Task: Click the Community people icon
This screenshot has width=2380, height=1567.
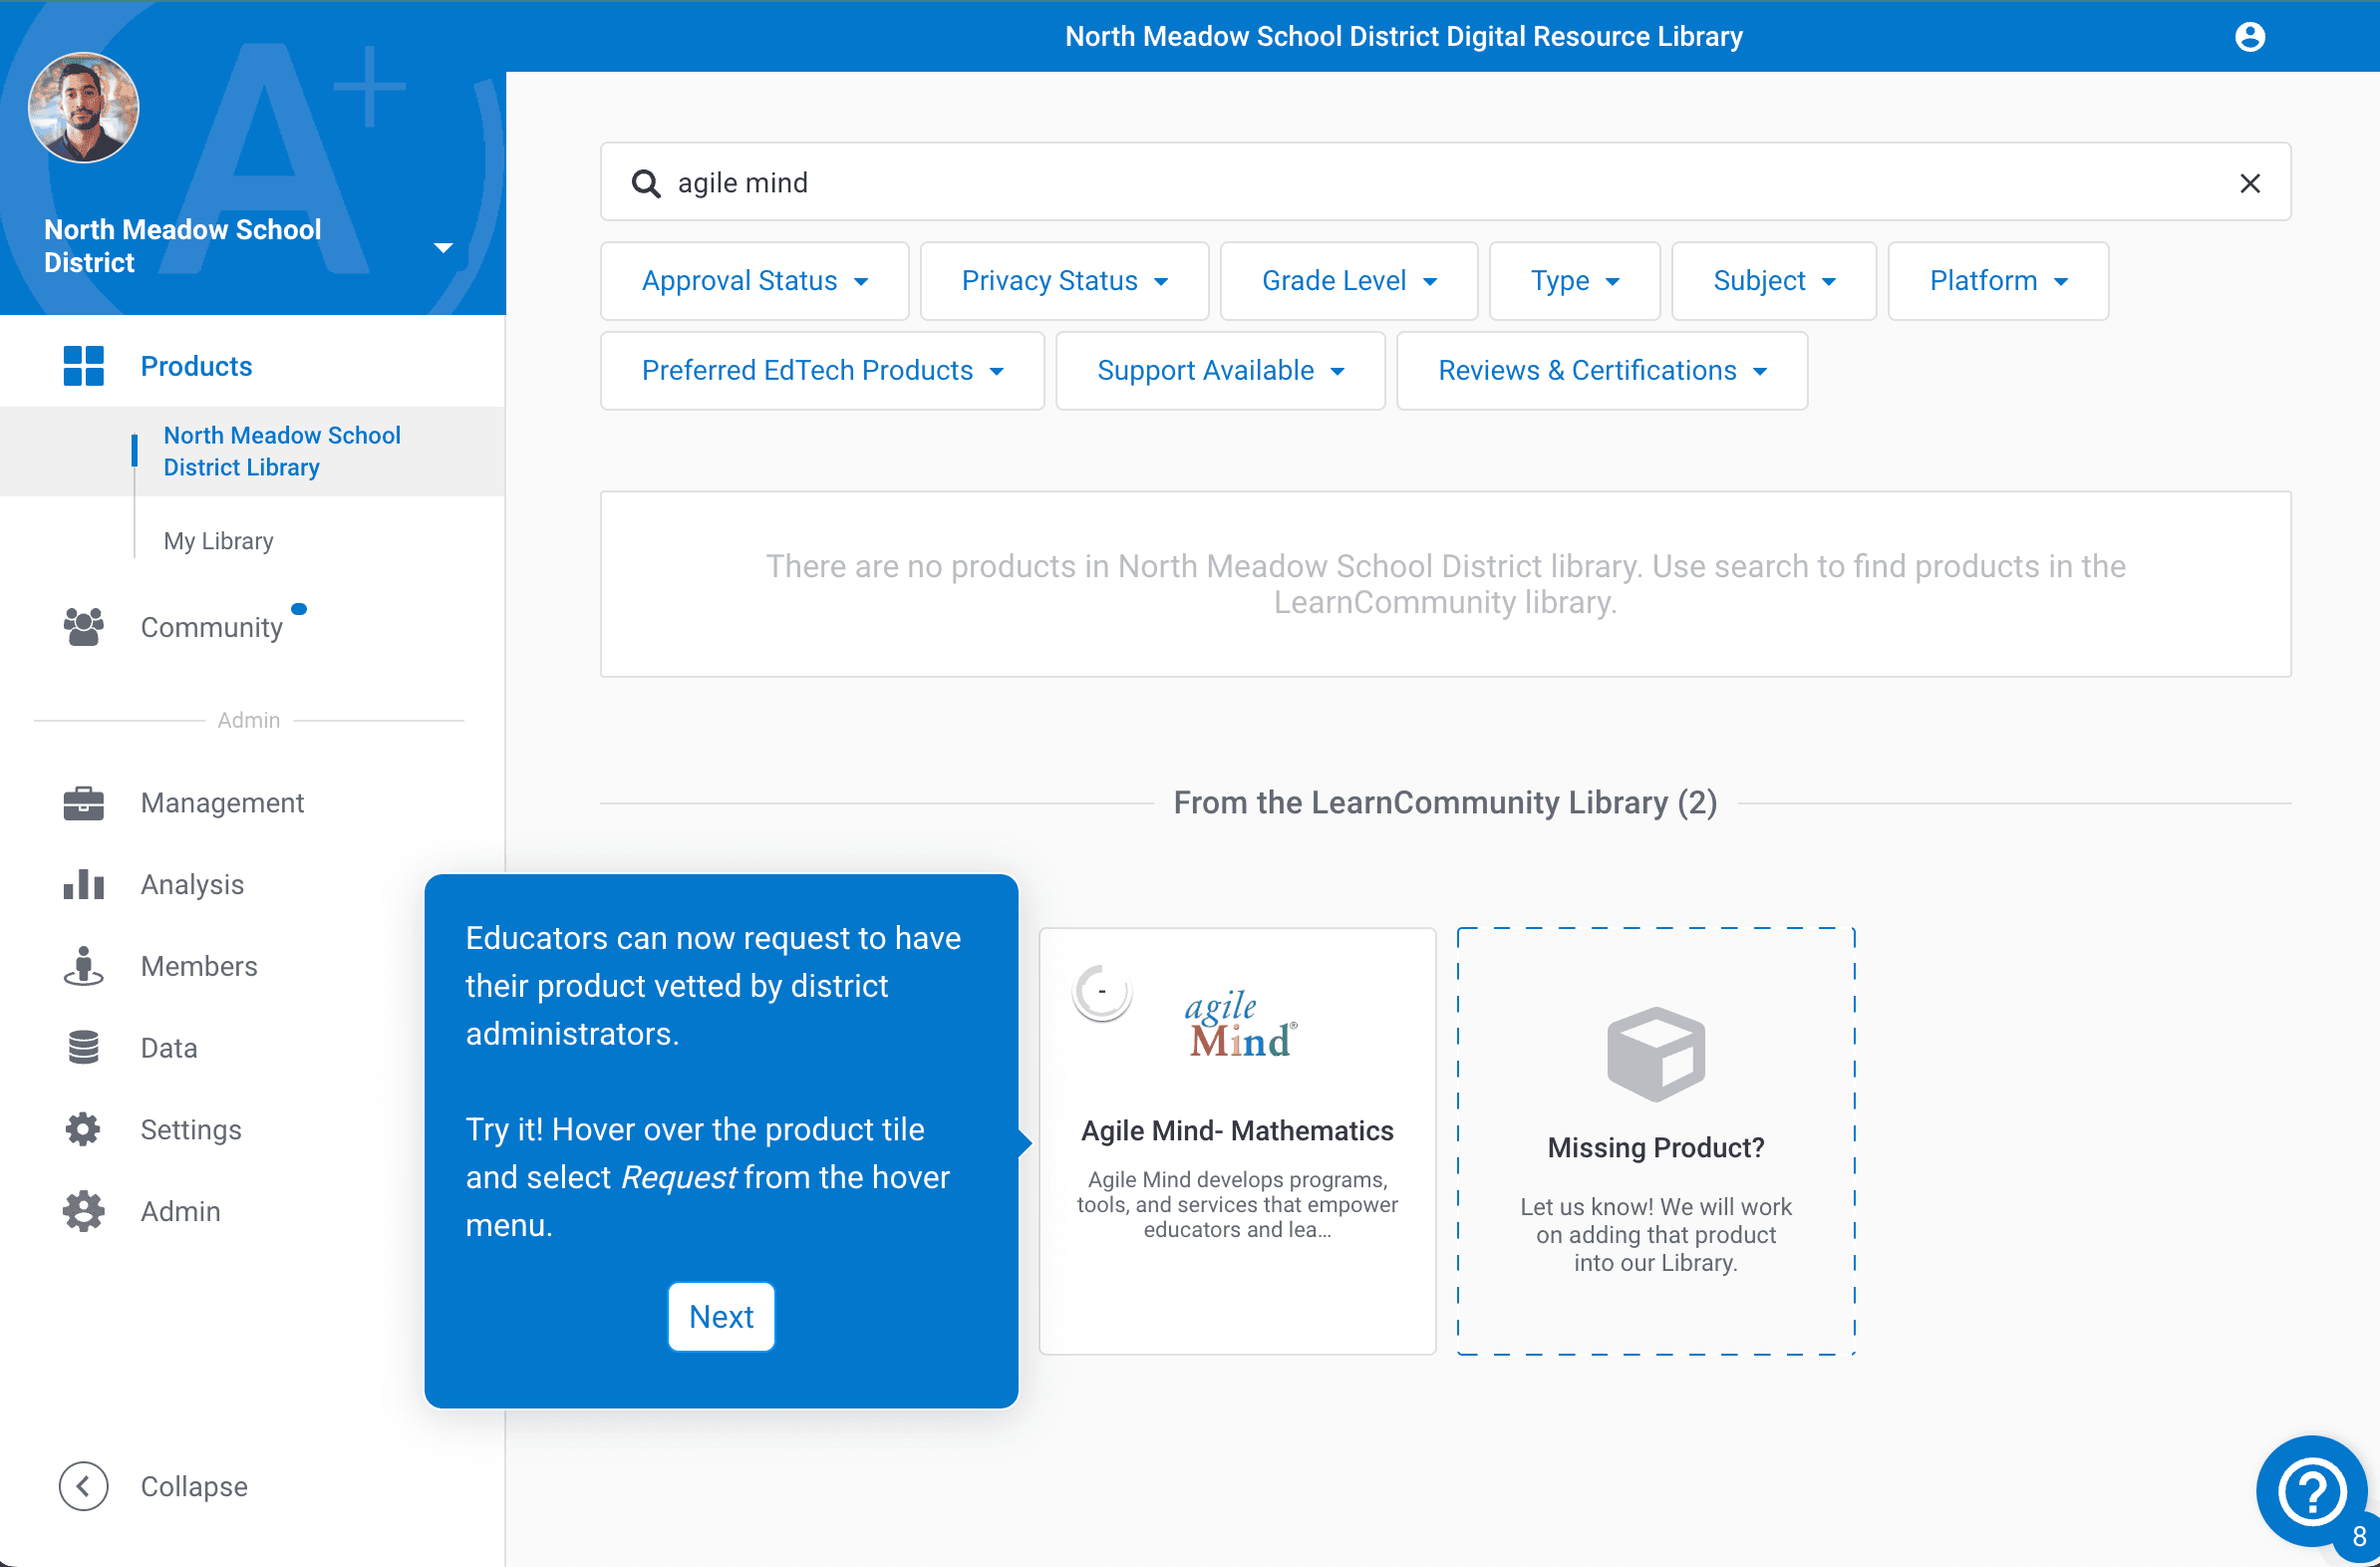Action: pos(83,627)
